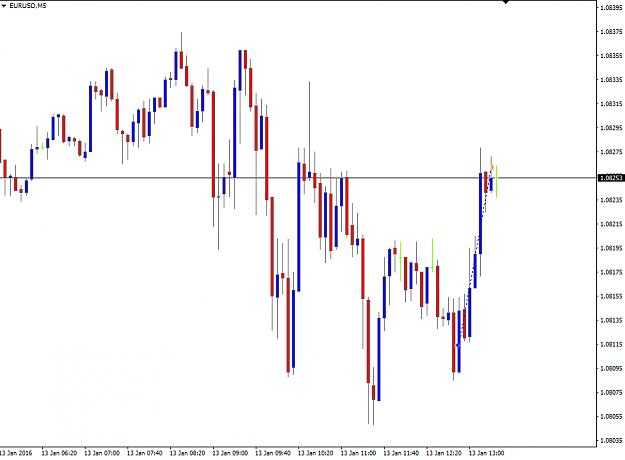Click the 1.08235 price scale label
Screen dimensions: 625x460
point(611,200)
